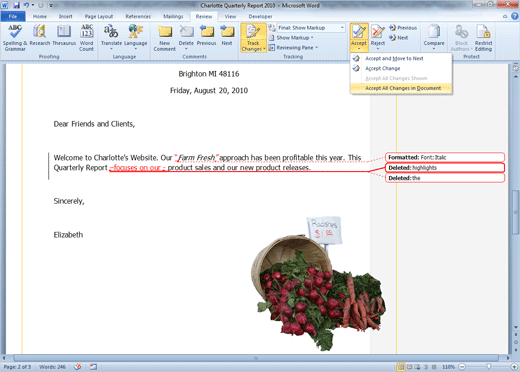
Task: Switch to the Developer tab
Action: pos(260,16)
